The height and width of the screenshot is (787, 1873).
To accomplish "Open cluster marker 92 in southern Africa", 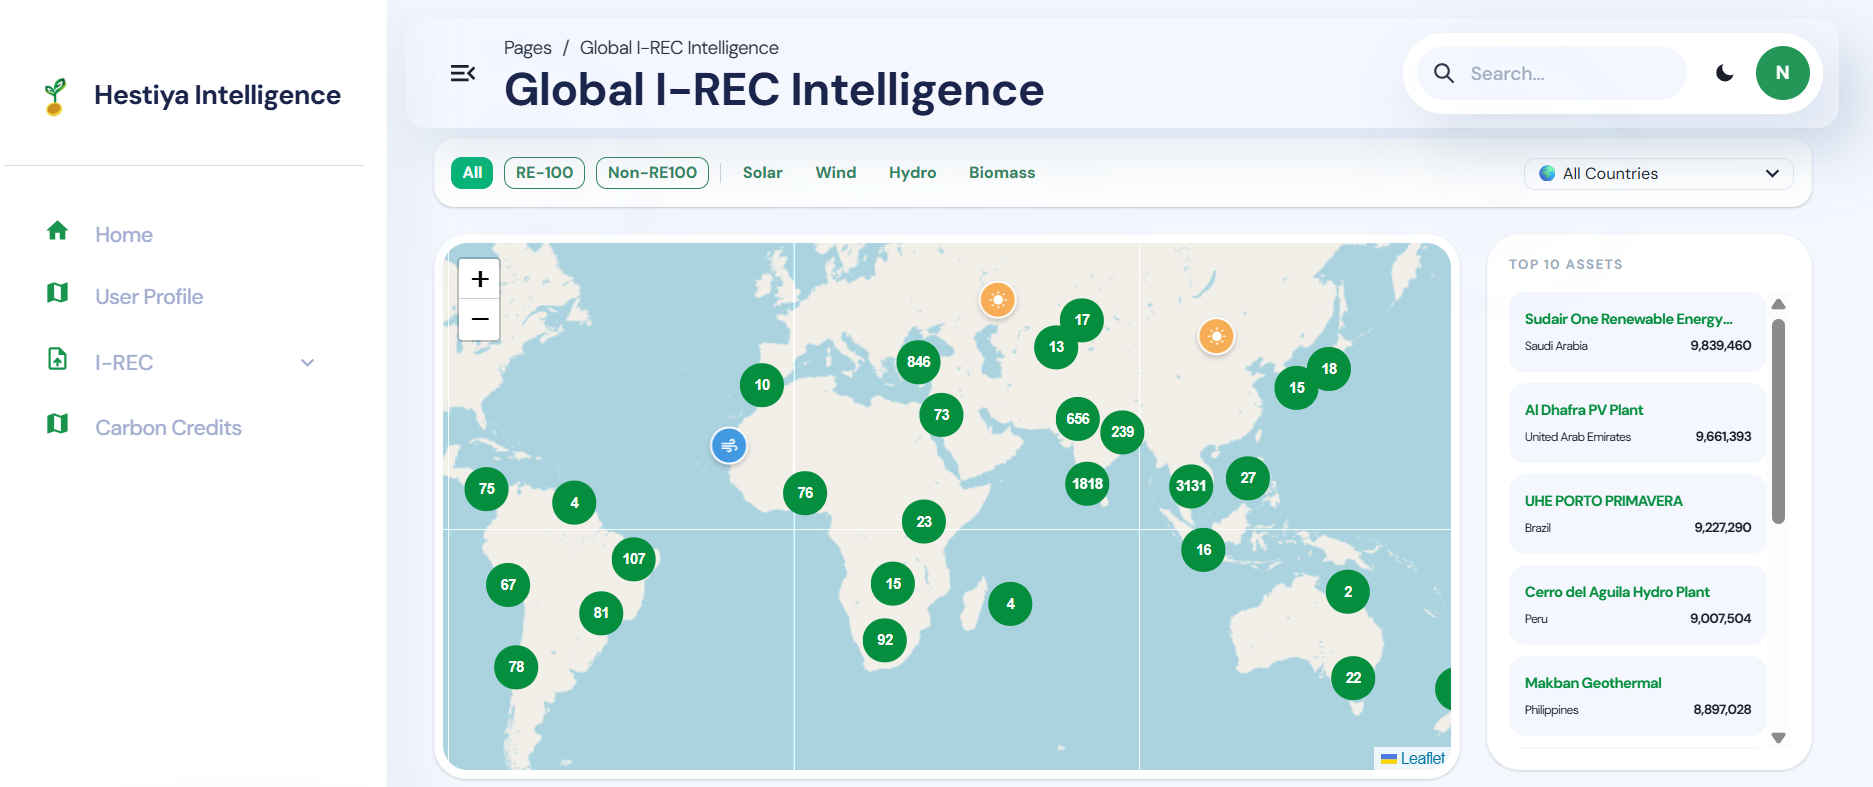I will click(x=885, y=640).
